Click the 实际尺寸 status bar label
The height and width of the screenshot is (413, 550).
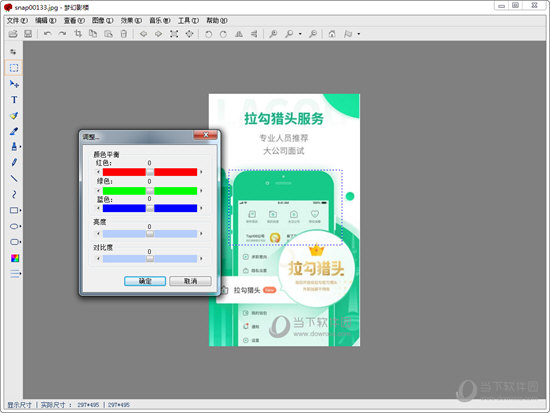pos(53,405)
